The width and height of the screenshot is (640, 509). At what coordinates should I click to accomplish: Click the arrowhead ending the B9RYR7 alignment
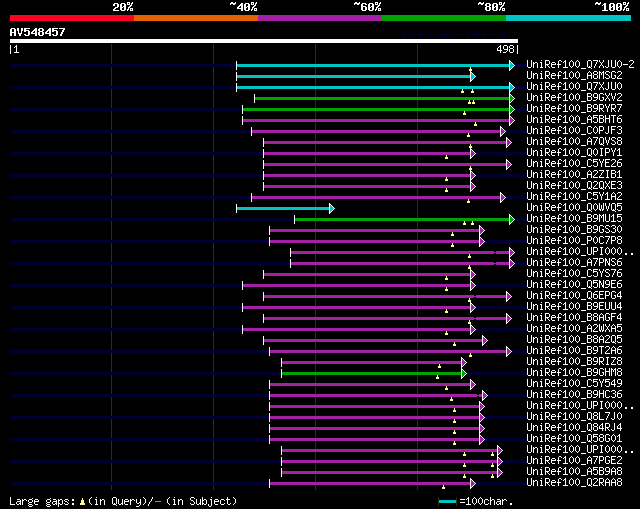point(512,109)
